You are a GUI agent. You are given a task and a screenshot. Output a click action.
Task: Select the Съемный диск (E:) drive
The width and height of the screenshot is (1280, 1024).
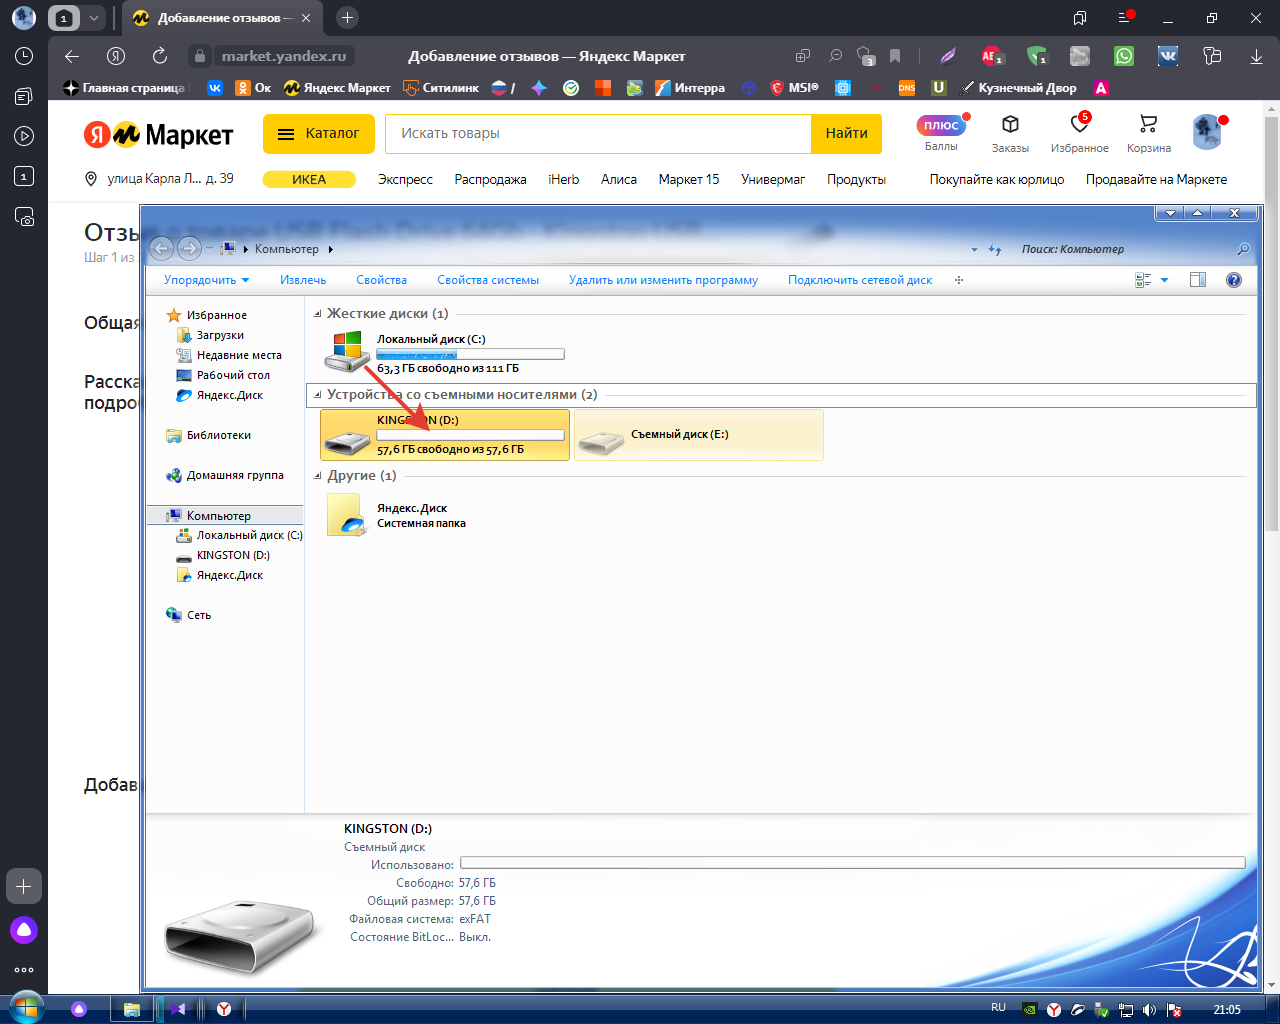click(699, 435)
